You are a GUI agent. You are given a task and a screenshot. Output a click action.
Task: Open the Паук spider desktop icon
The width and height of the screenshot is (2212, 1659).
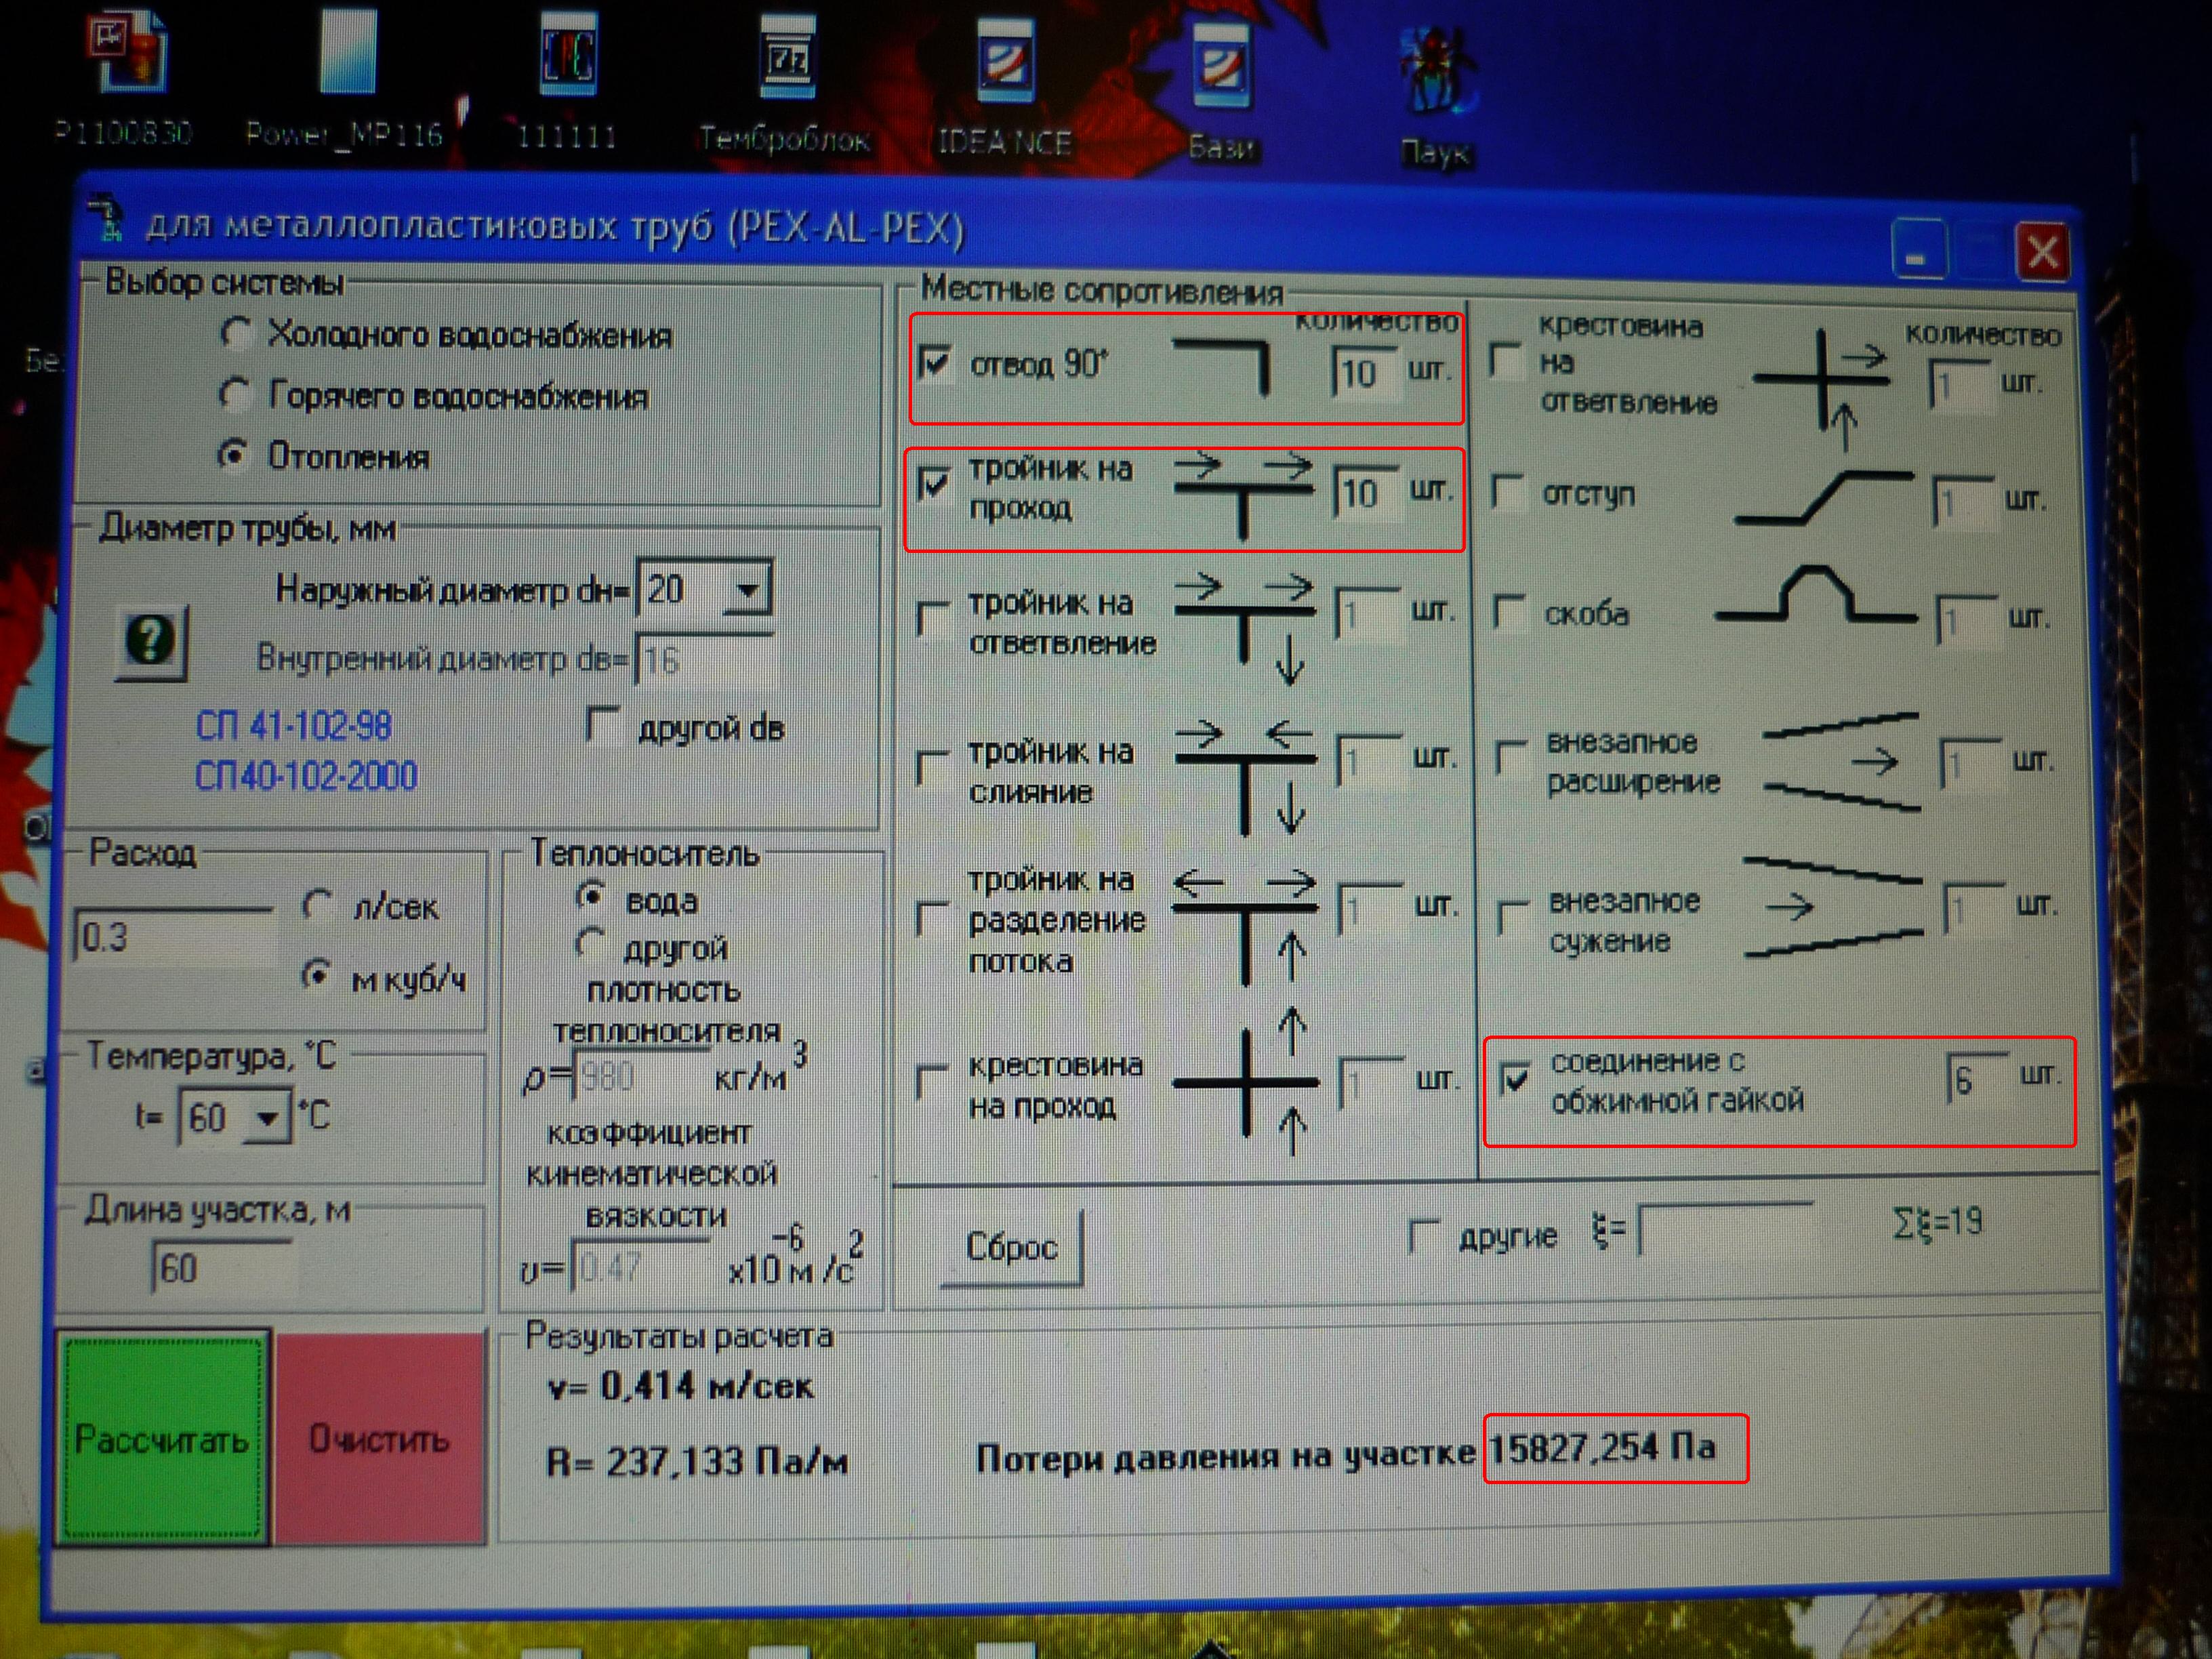pyautogui.click(x=1436, y=70)
